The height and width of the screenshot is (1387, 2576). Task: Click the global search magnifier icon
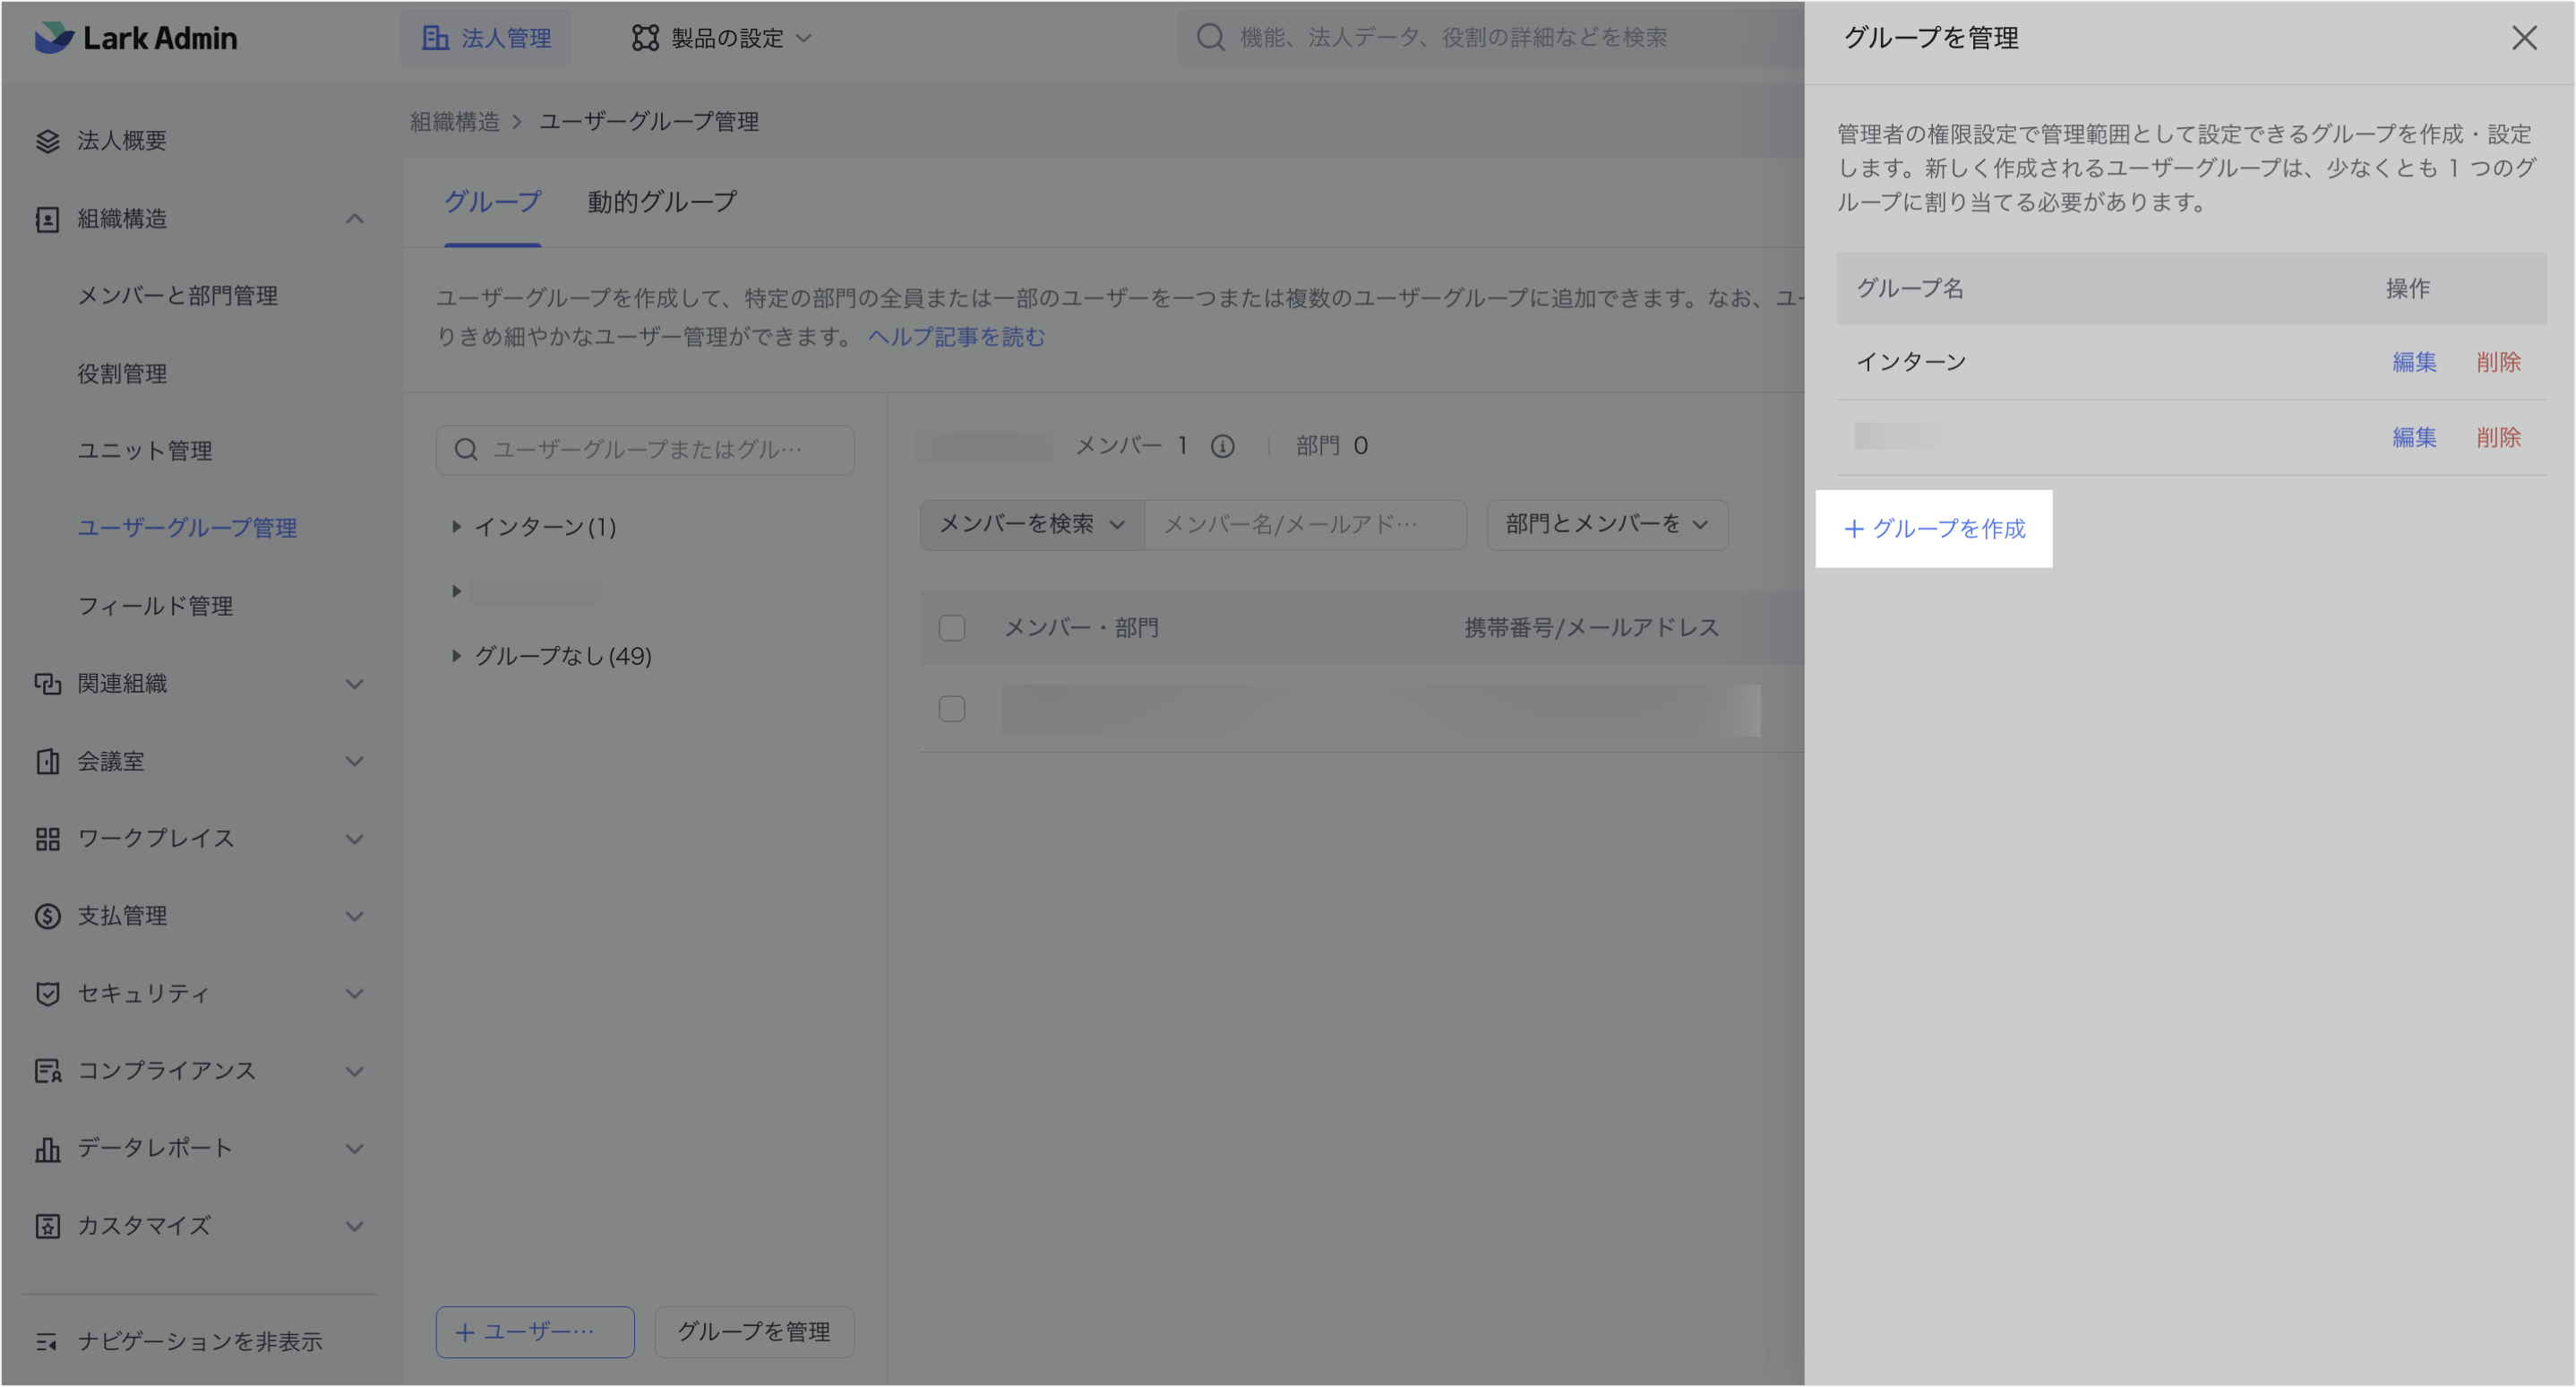click(x=1210, y=37)
